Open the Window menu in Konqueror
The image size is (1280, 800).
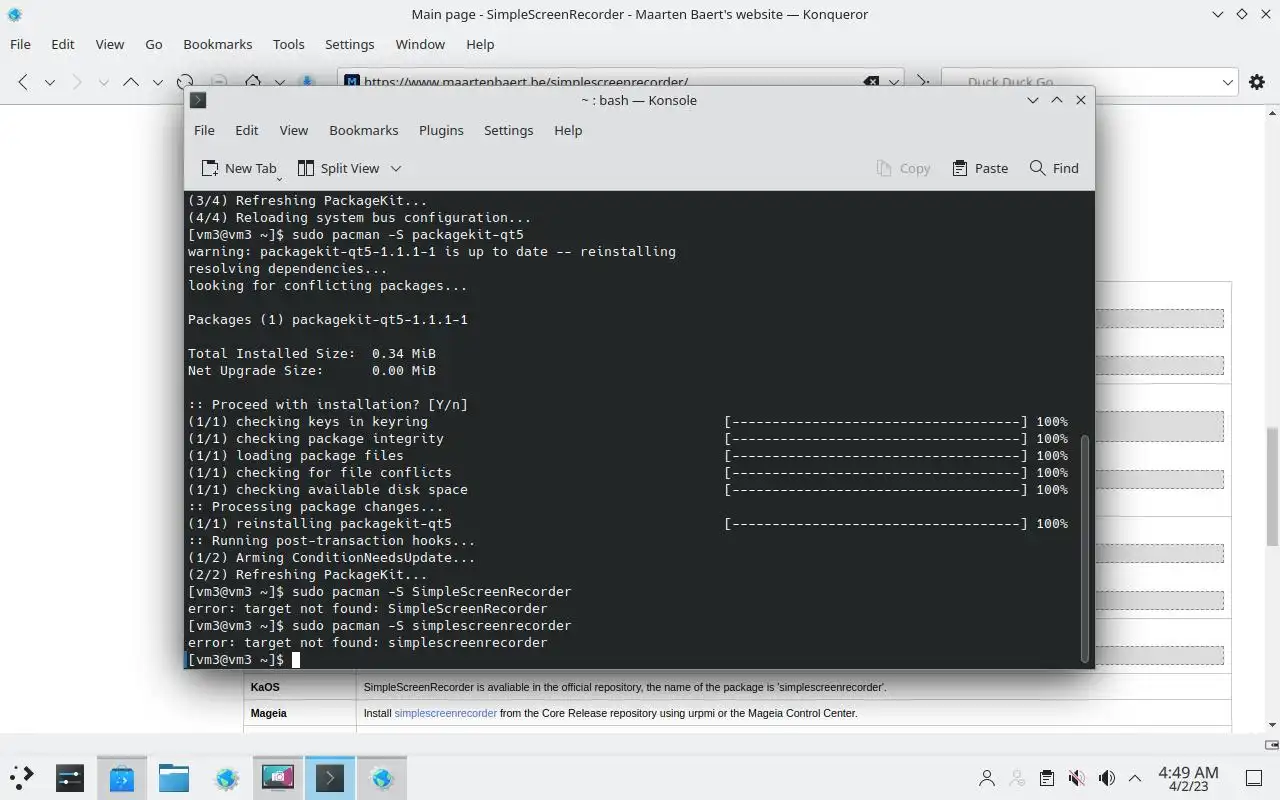tap(420, 44)
